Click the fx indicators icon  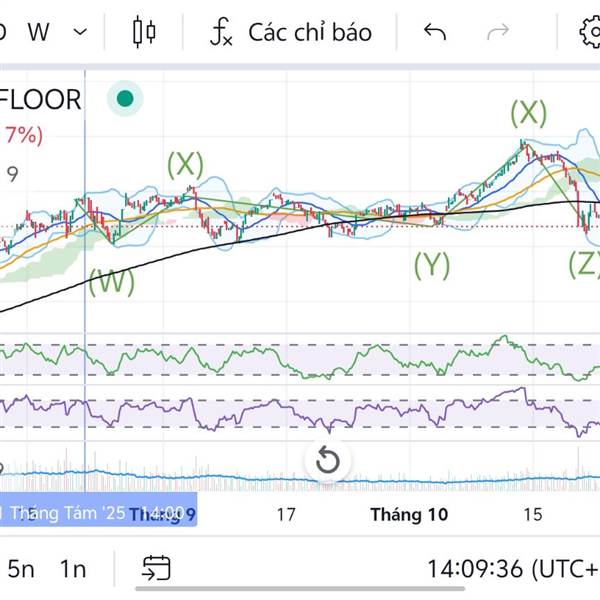[221, 32]
